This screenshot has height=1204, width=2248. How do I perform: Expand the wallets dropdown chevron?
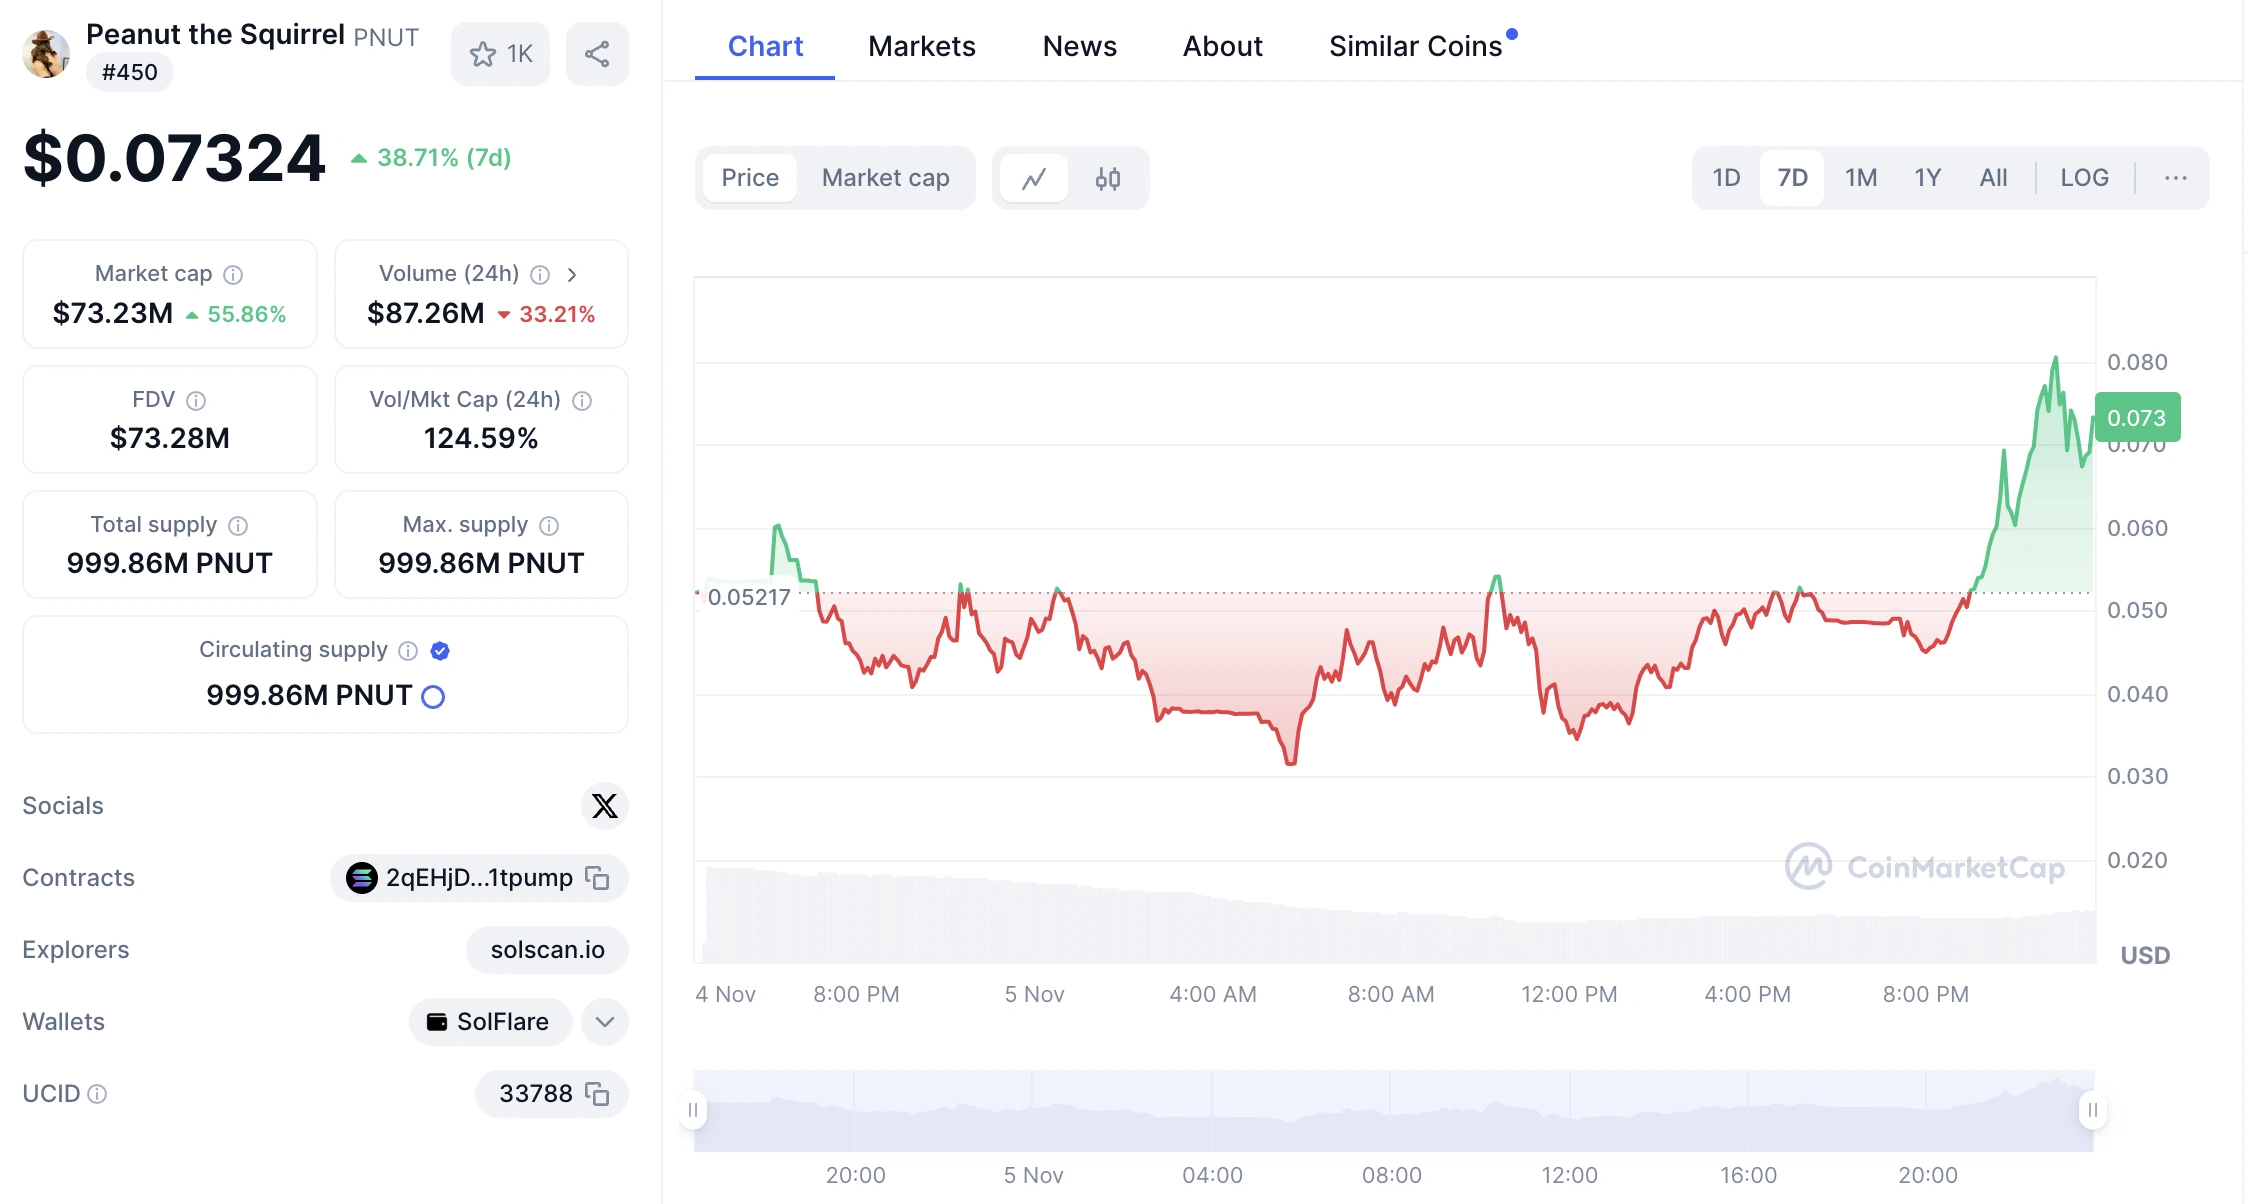click(605, 1022)
